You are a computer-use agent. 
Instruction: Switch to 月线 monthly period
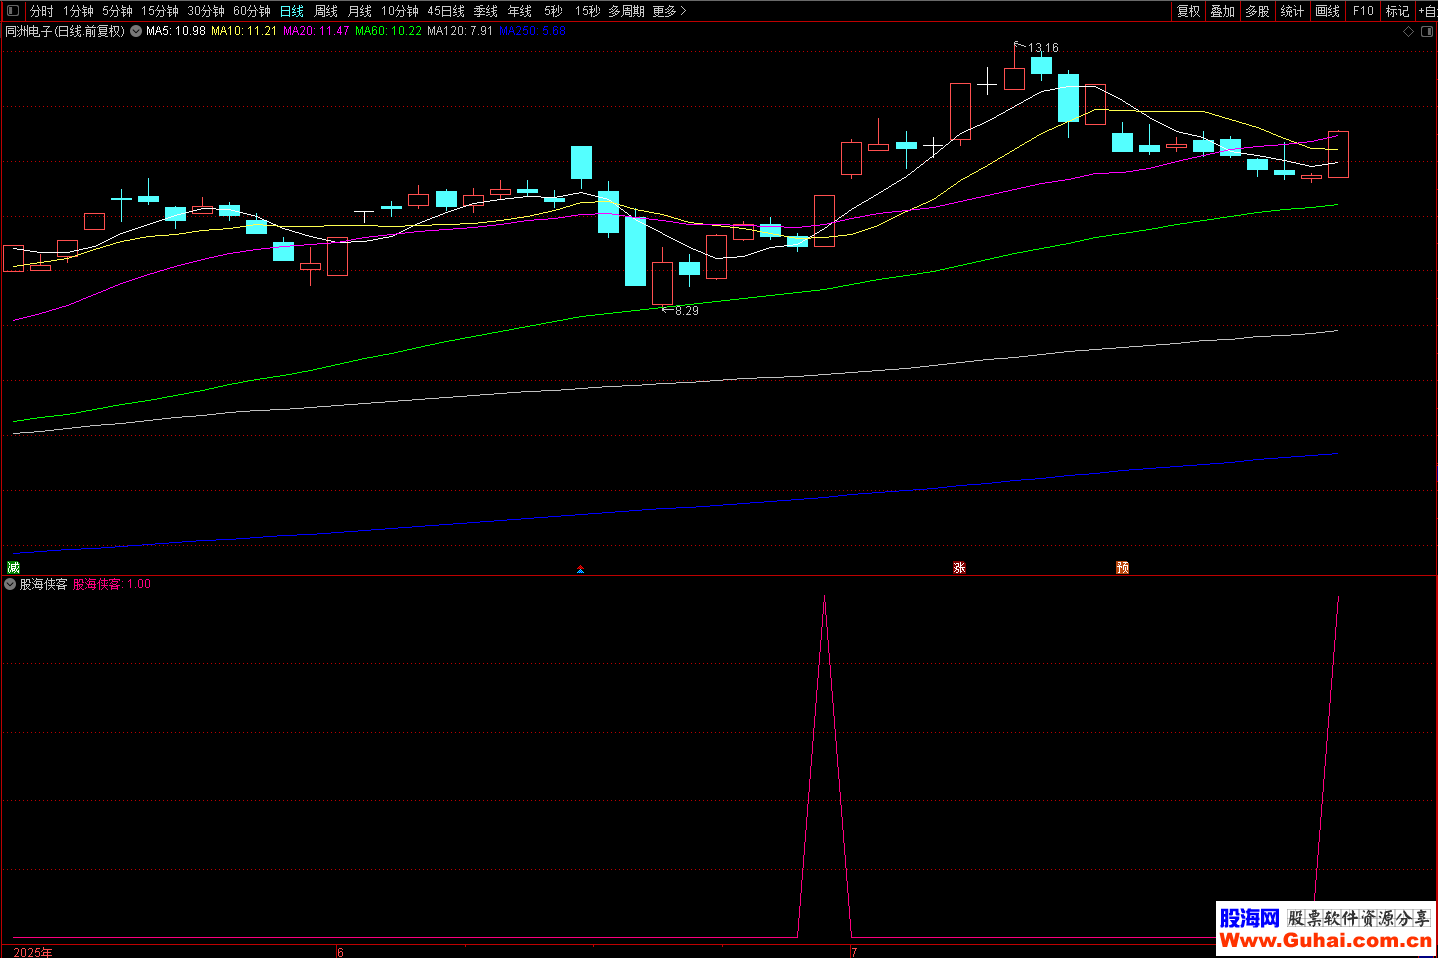[x=360, y=11]
